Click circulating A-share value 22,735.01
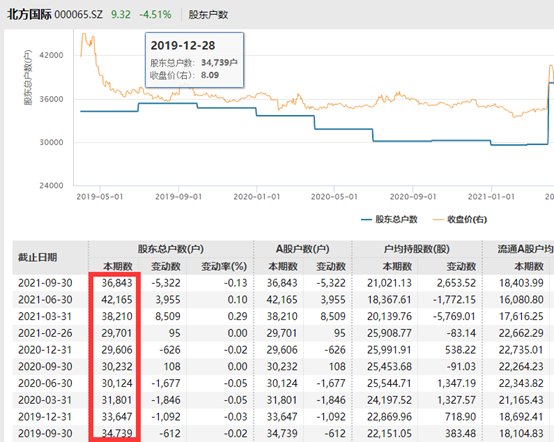The width and height of the screenshot is (554, 442). coord(521,349)
